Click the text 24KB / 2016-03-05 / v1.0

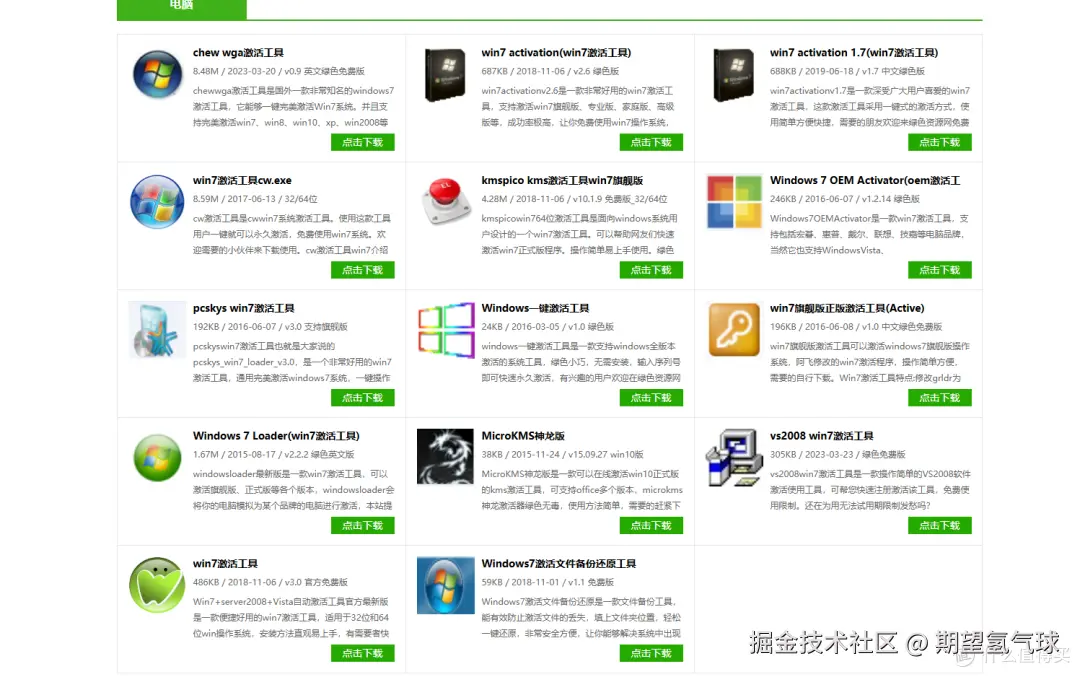(x=532, y=327)
